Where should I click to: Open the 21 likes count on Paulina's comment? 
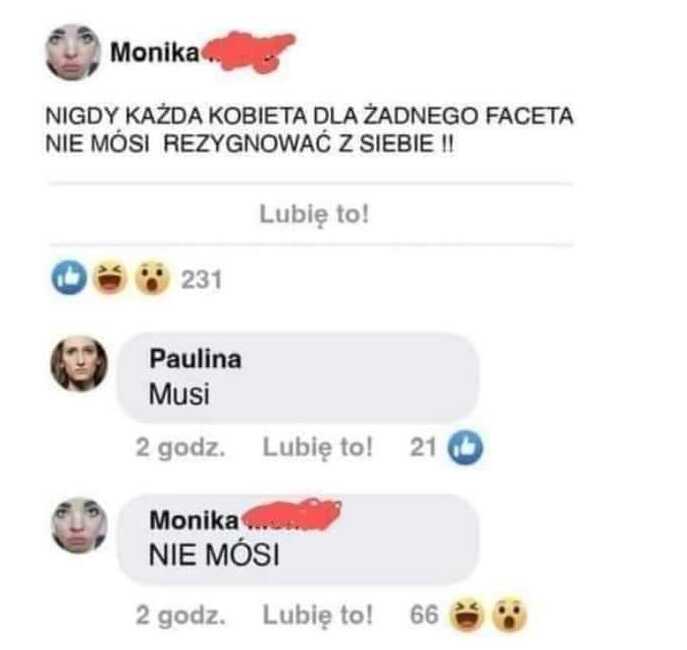pos(423,448)
